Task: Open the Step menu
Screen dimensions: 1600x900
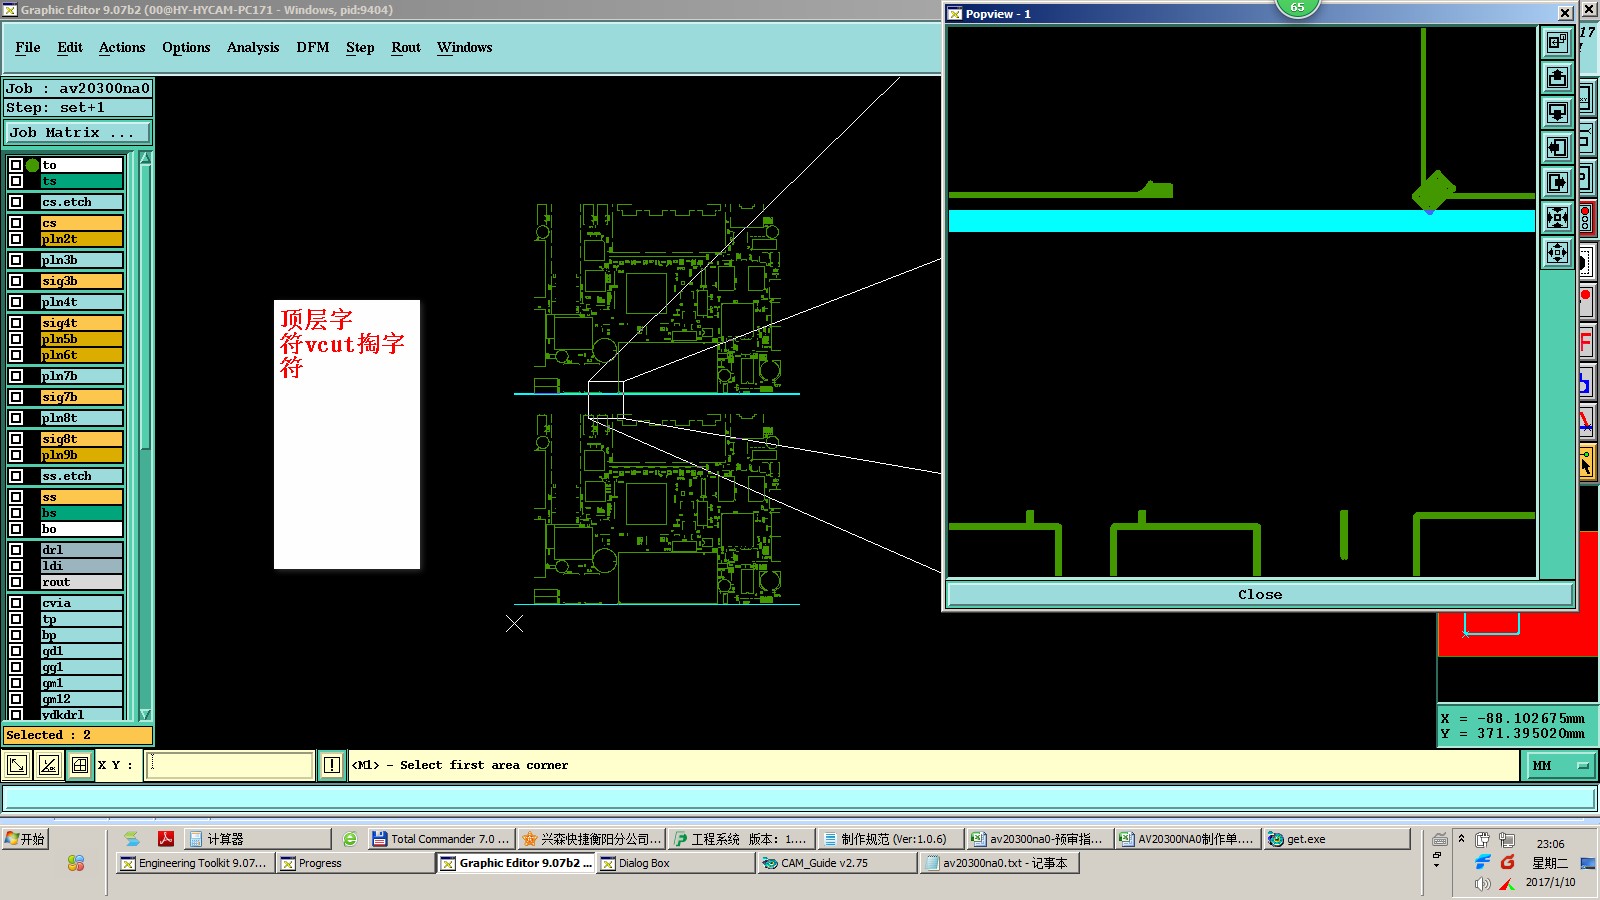Action: click(360, 47)
